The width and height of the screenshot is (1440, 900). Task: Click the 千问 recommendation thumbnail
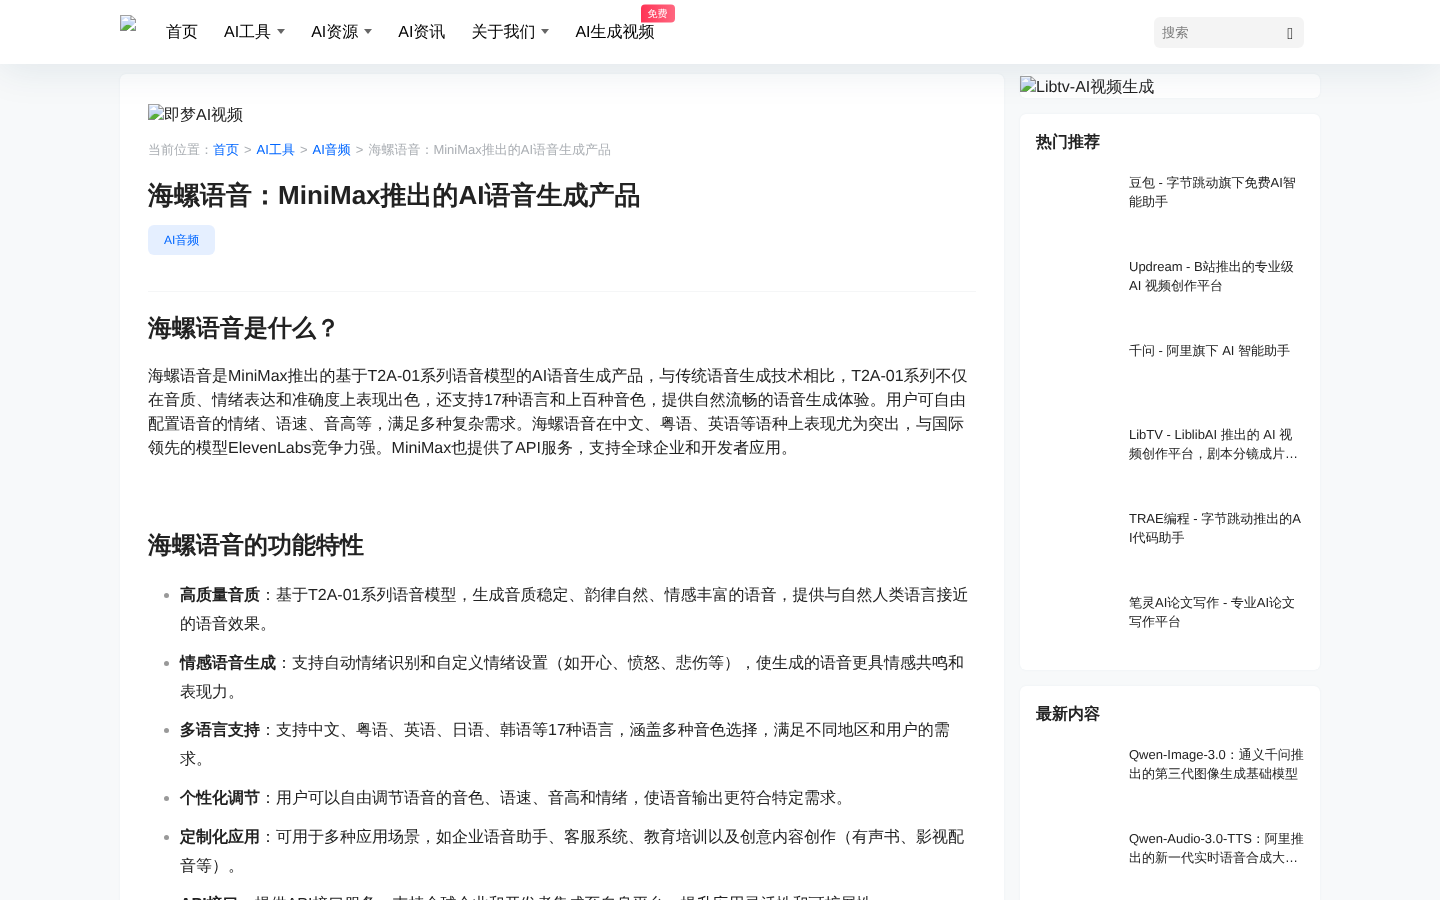[1076, 372]
